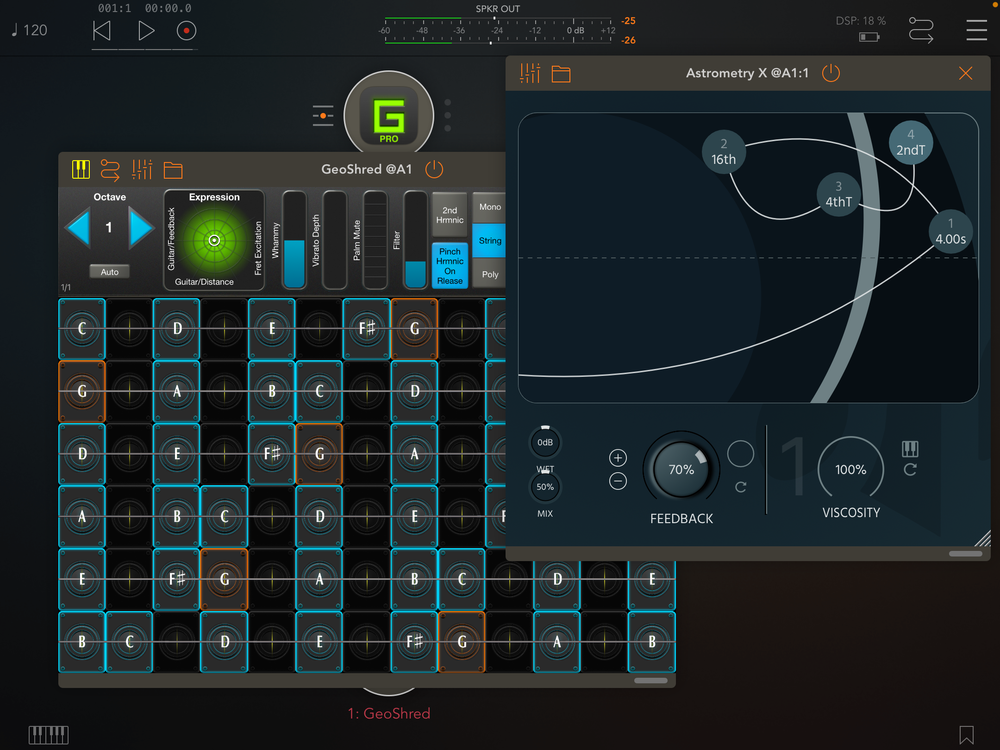Select Mono mode
Viewport: 1000px width, 750px height.
click(489, 207)
